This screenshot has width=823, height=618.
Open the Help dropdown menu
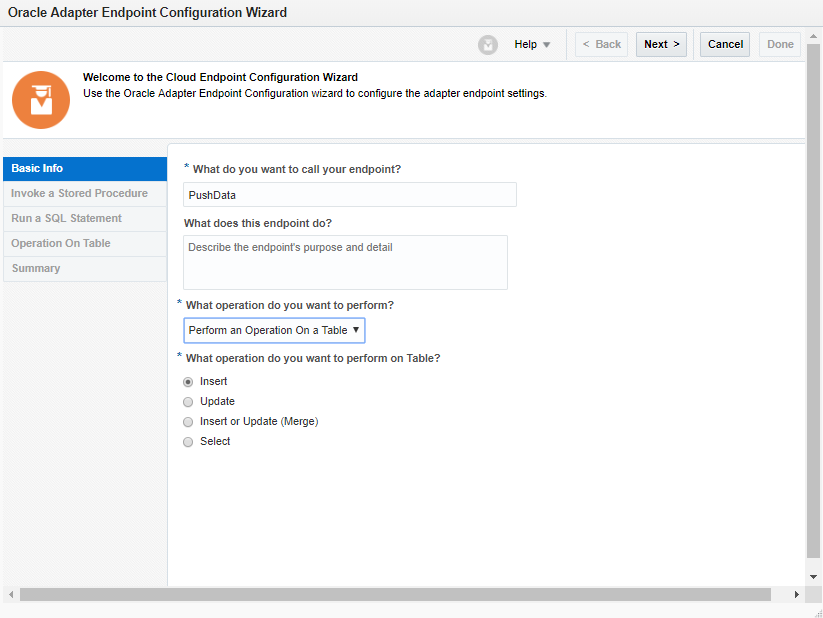tap(532, 45)
